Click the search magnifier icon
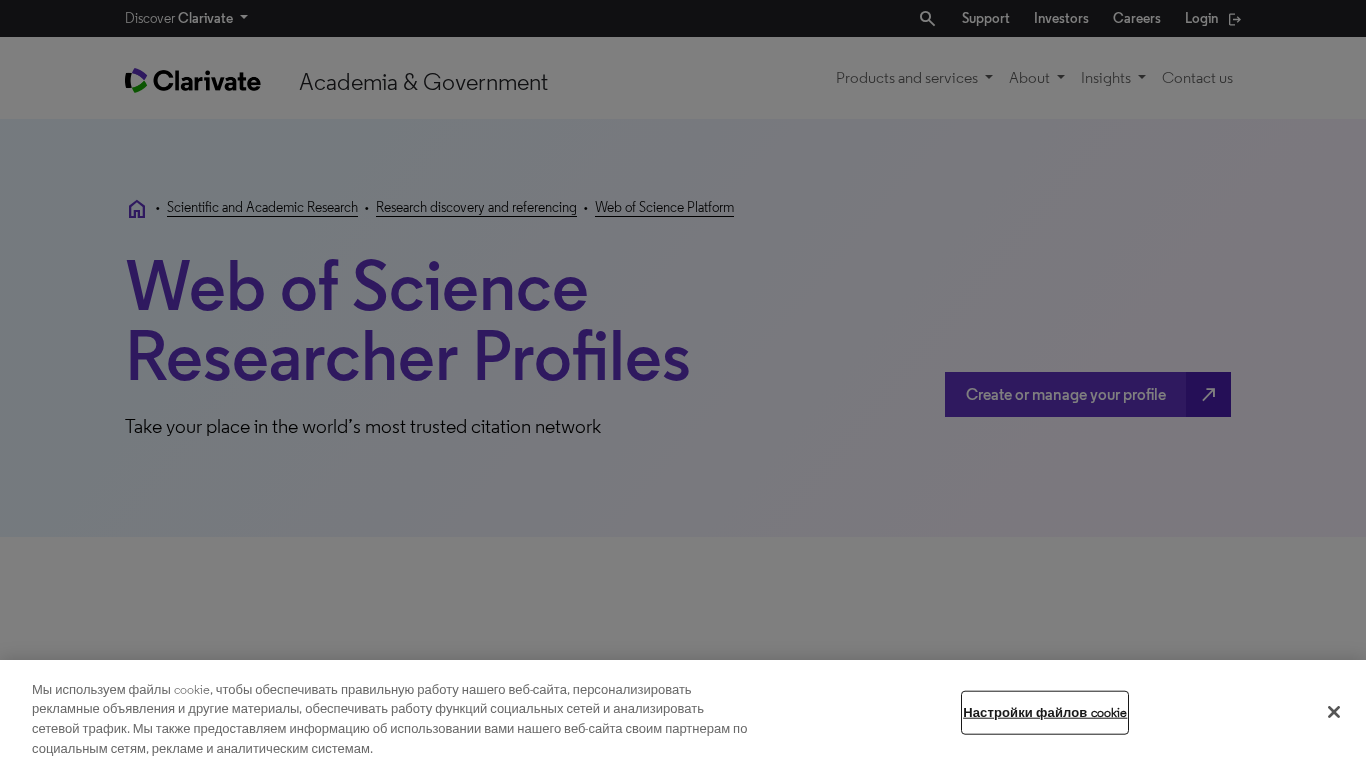 click(x=927, y=19)
